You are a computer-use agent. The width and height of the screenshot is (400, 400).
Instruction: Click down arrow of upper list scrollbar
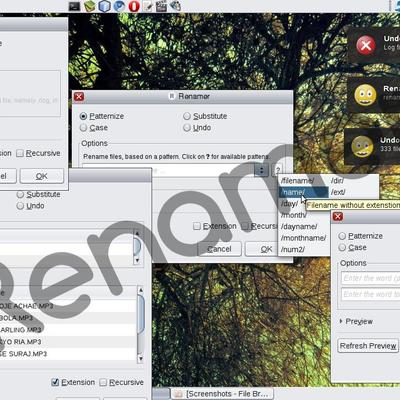(137, 260)
